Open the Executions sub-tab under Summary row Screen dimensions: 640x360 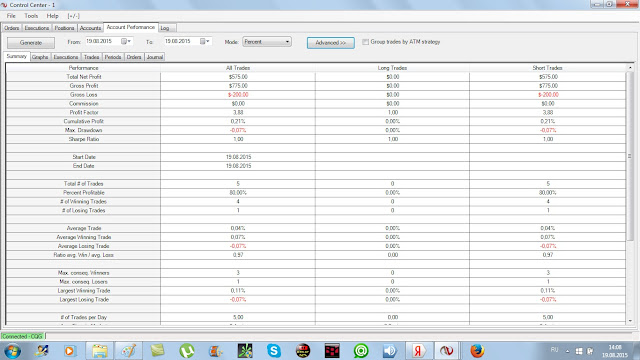point(65,57)
